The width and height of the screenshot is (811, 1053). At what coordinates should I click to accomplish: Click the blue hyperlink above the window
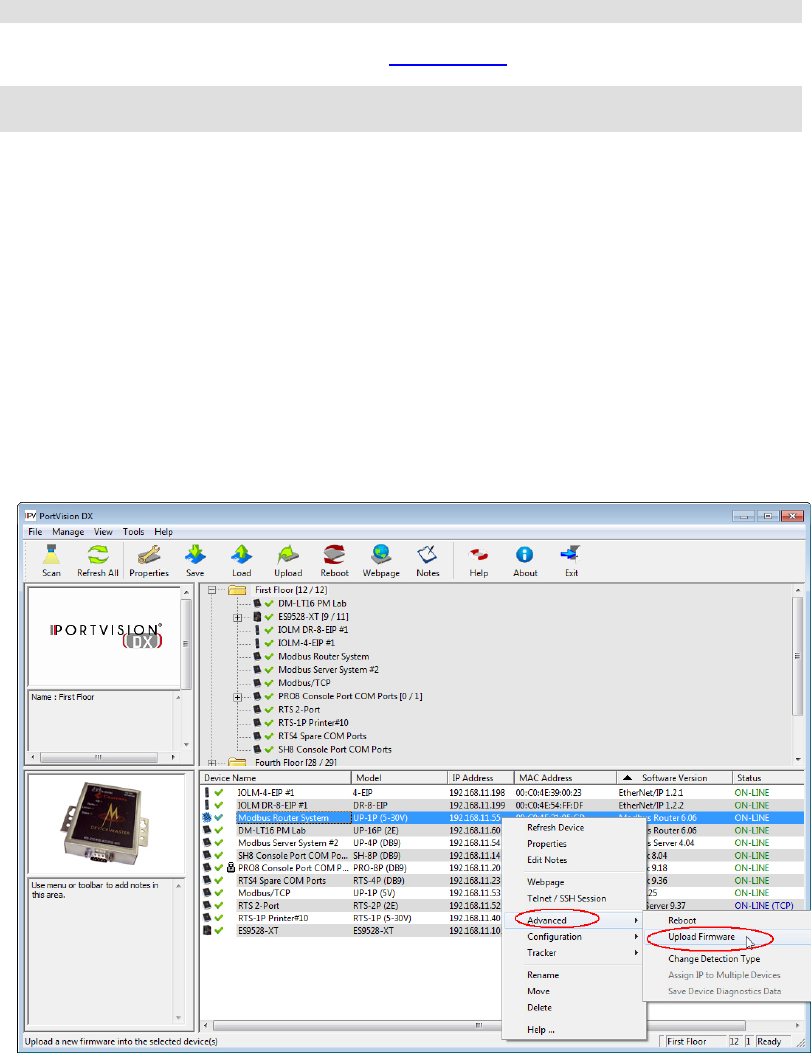point(448,62)
